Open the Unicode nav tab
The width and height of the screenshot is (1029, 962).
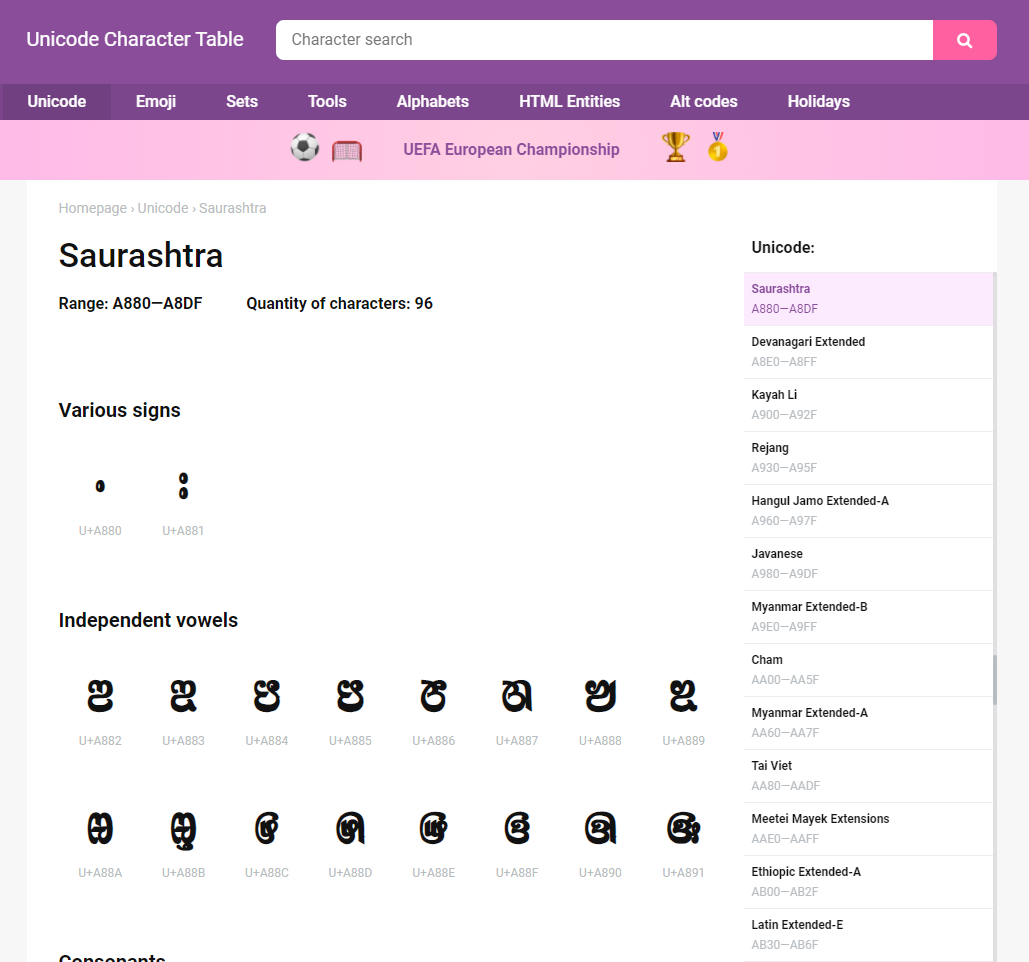pyautogui.click(x=56, y=102)
